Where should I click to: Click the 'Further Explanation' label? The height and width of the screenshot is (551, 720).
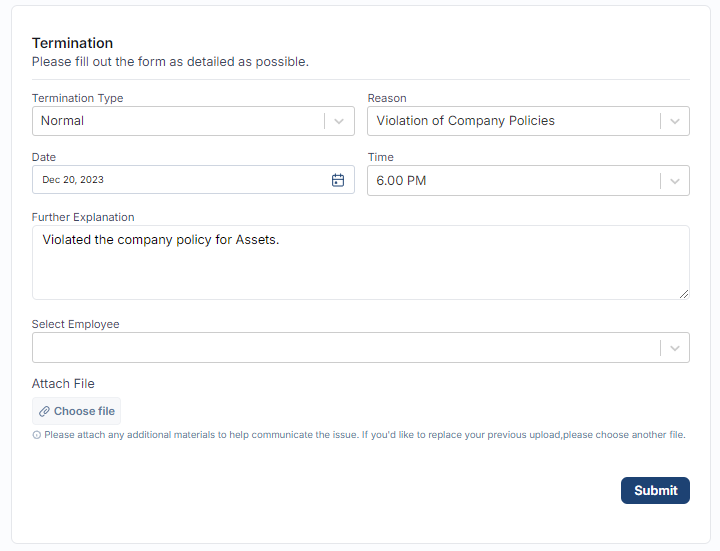click(x=83, y=217)
